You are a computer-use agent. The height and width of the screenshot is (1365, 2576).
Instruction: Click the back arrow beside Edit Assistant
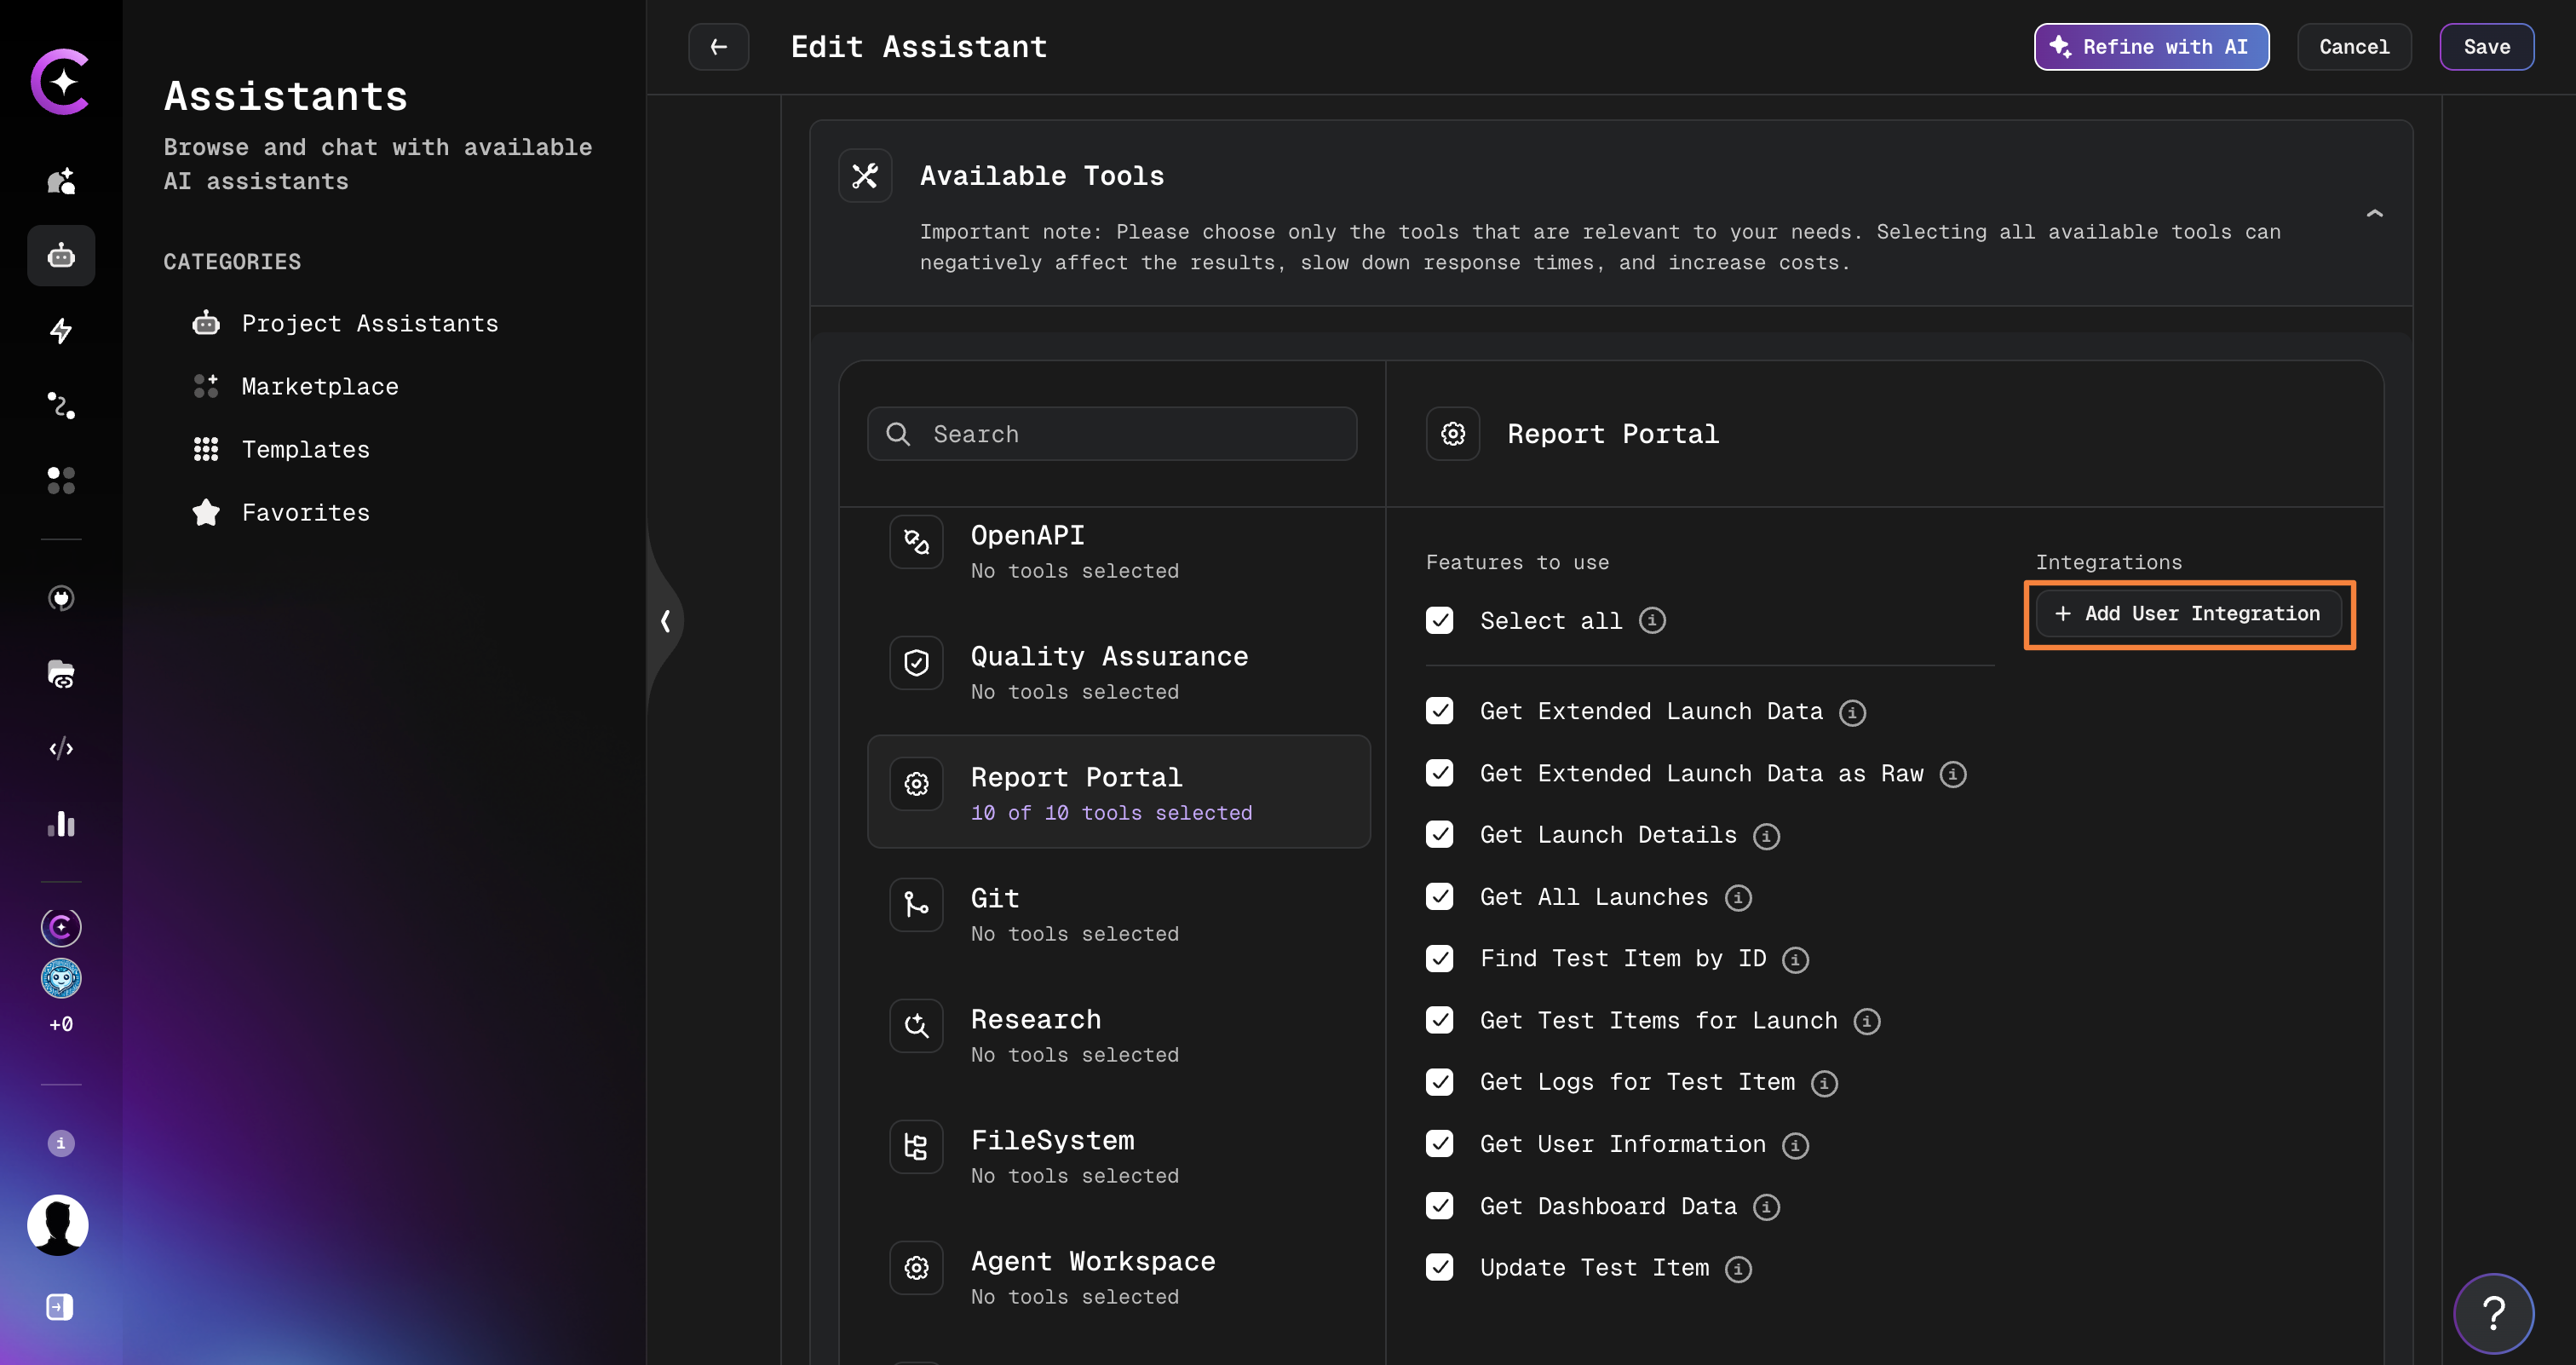718,47
